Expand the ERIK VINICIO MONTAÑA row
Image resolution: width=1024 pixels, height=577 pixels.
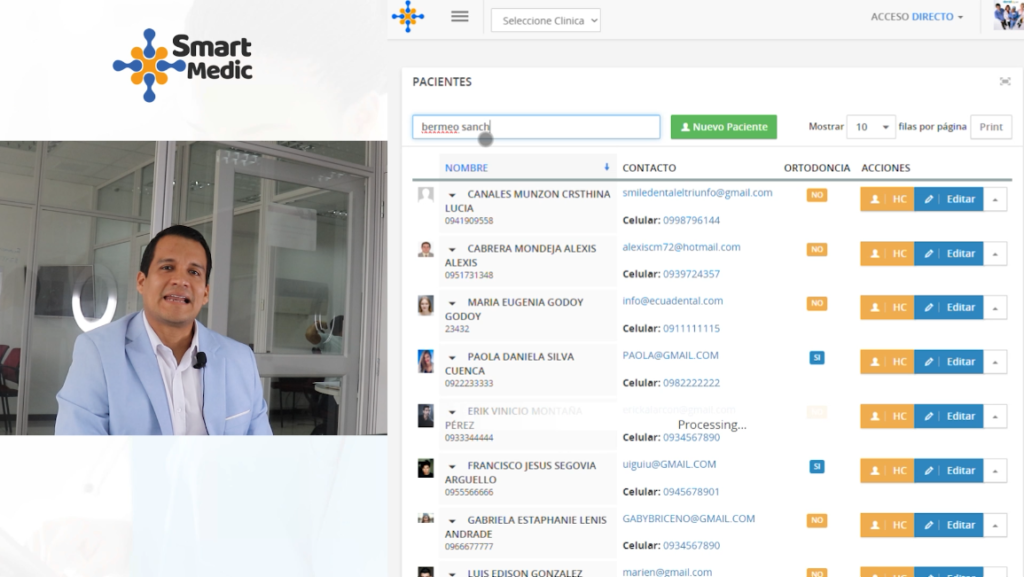click(x=452, y=412)
